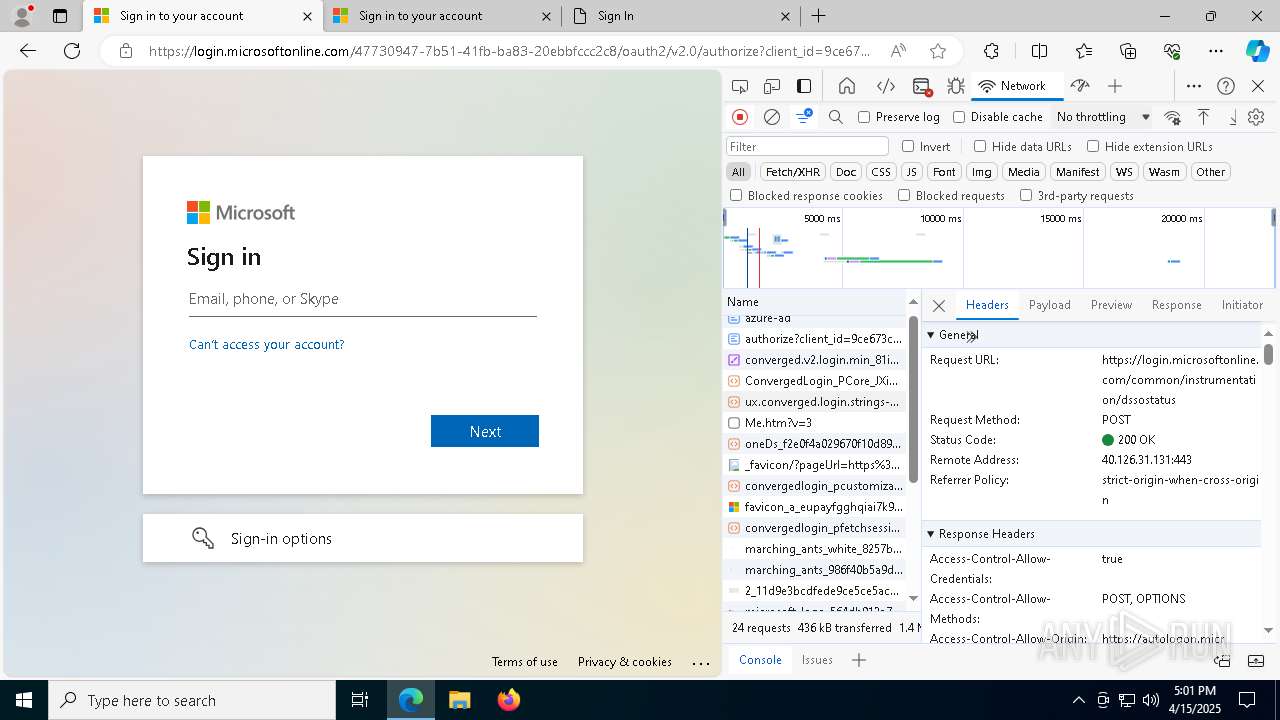The image size is (1280, 720).
Task: Toggle the DevTools activity bar dock icon
Action: pyautogui.click(x=804, y=86)
